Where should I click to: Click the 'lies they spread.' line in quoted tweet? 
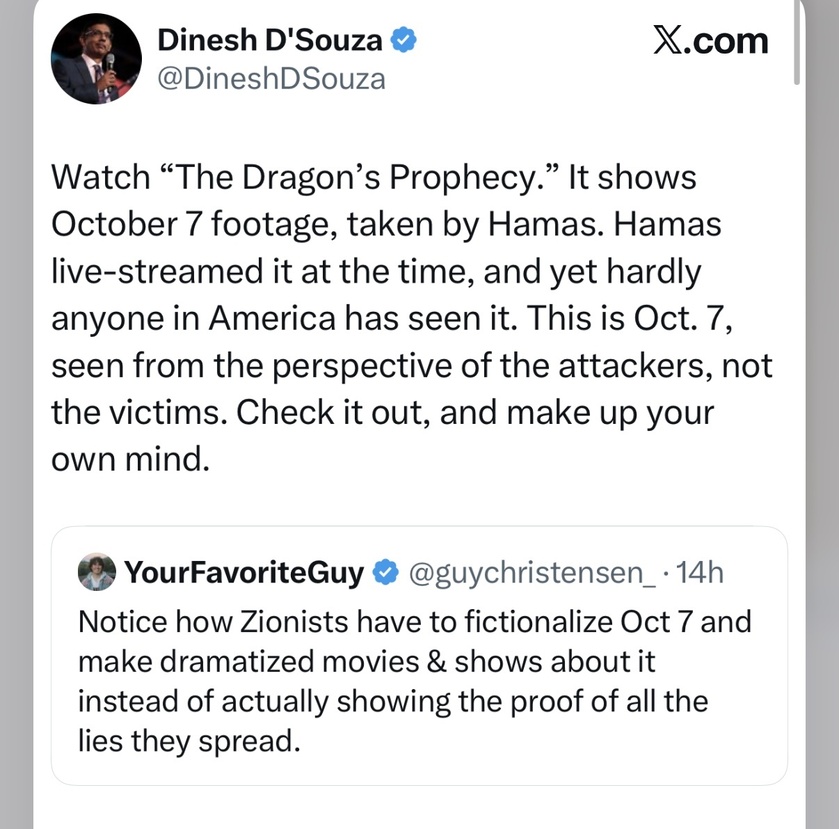coord(189,741)
